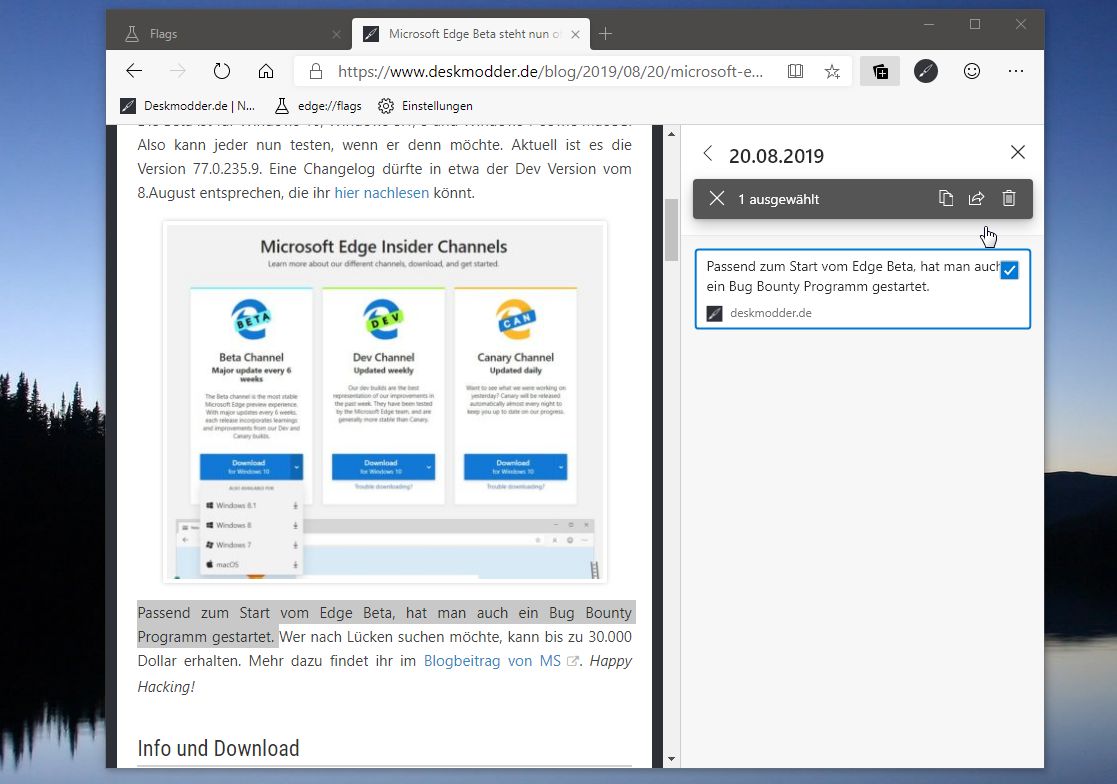Click the macOS entry in image
Screen dimensions: 1117x784
[251, 564]
